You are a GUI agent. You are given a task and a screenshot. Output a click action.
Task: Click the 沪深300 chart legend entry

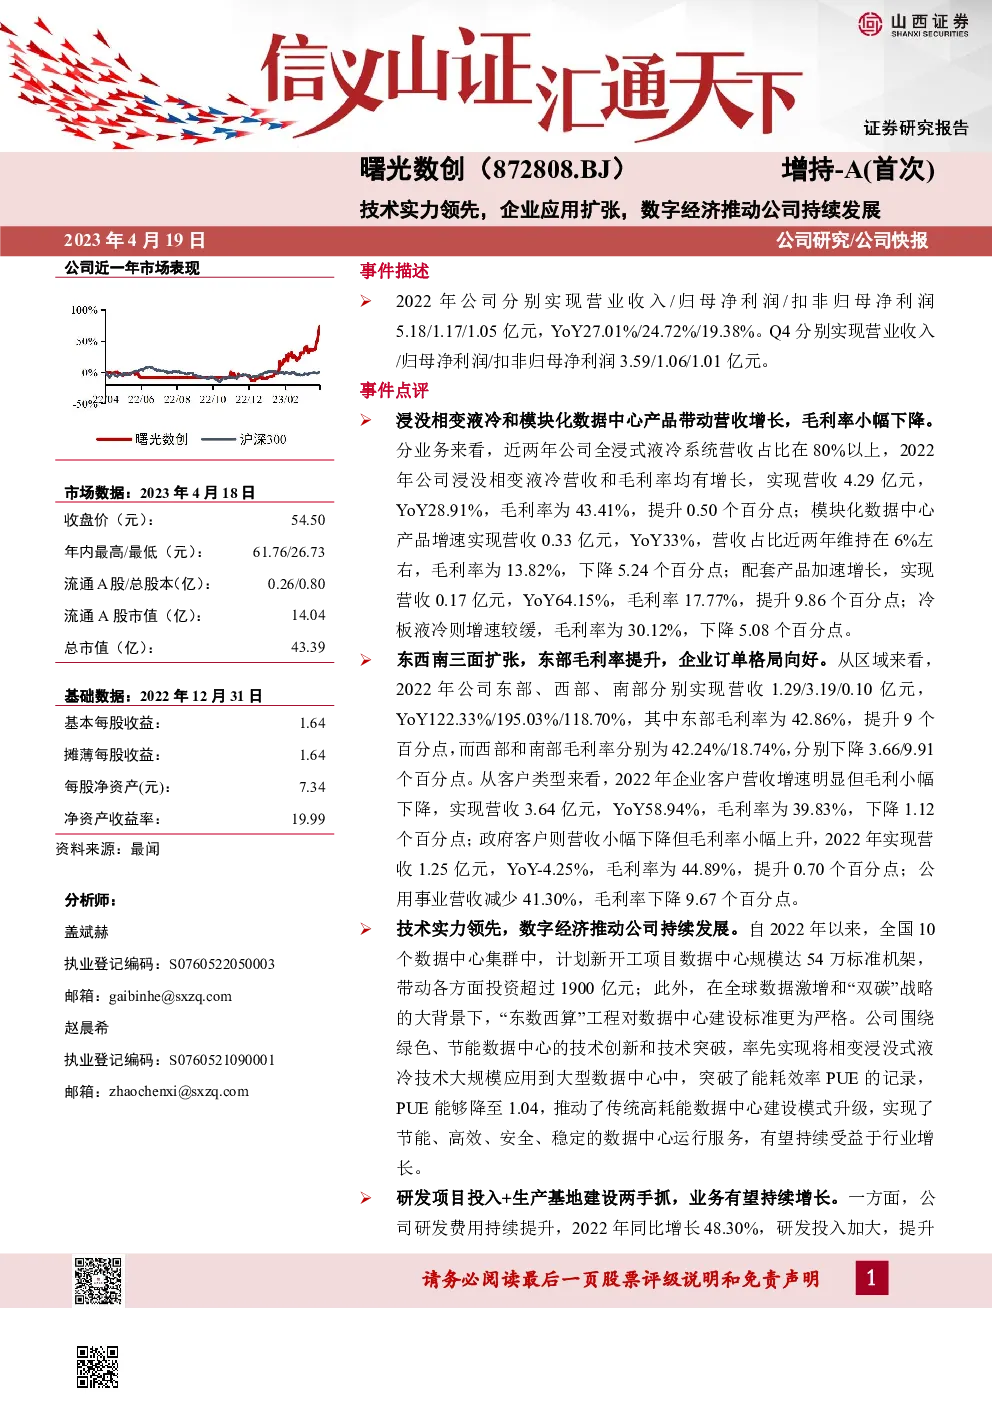(x=244, y=439)
